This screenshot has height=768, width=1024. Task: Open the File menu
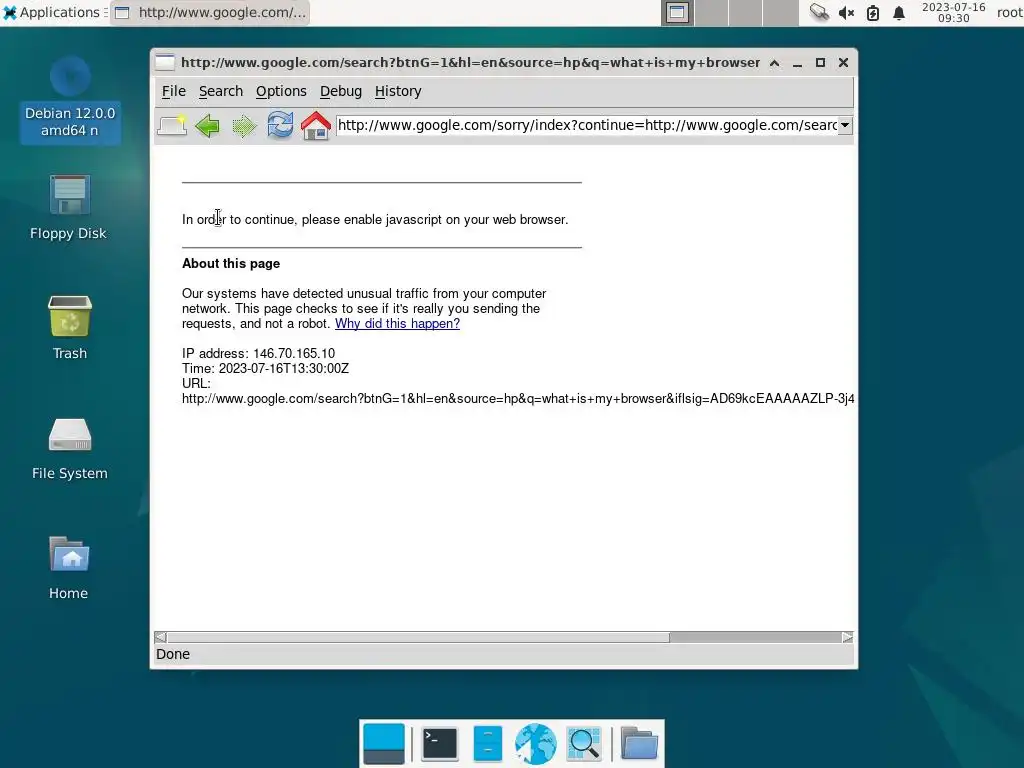pyautogui.click(x=174, y=91)
